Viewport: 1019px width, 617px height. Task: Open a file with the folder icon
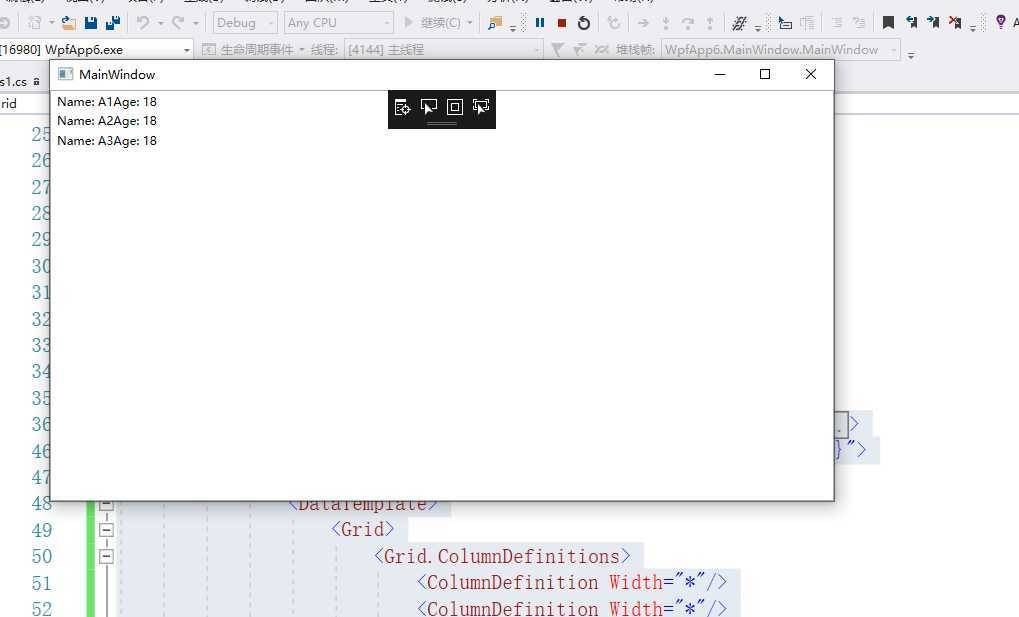[x=69, y=23]
